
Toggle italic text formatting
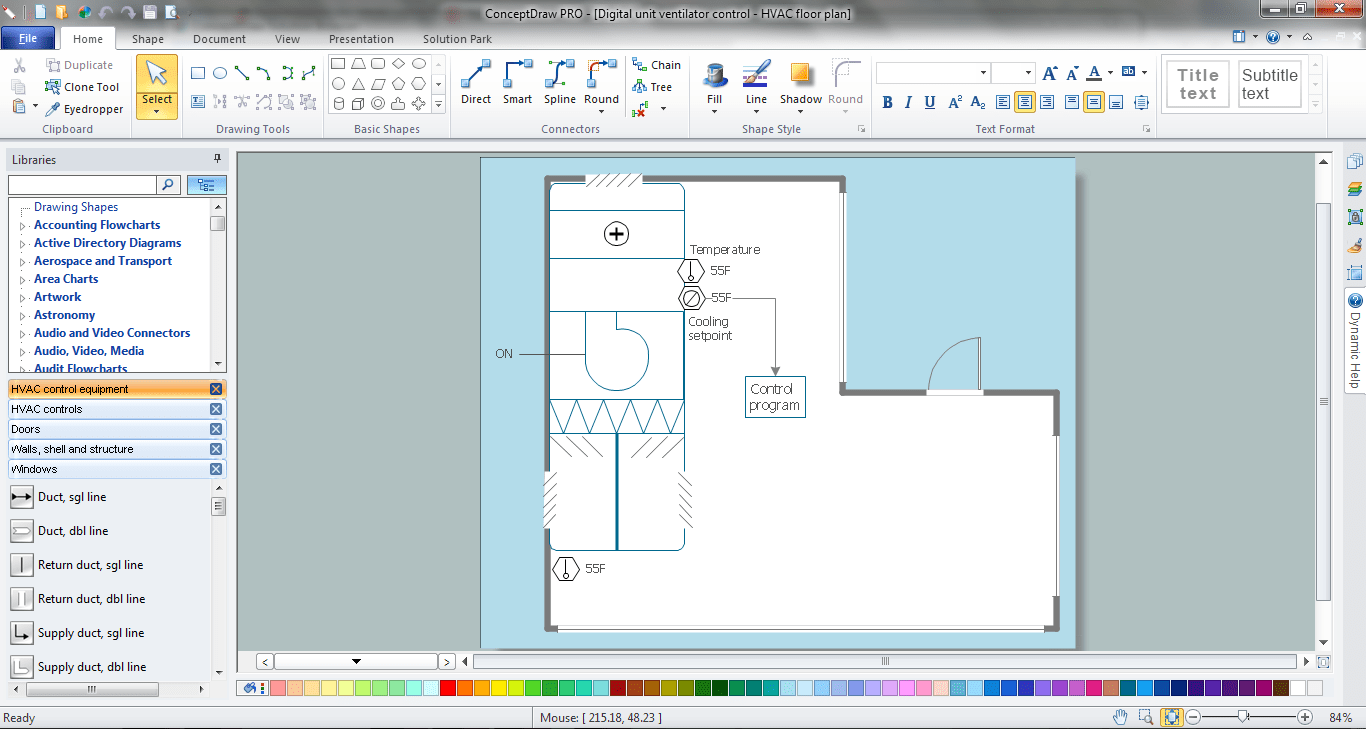pos(908,101)
